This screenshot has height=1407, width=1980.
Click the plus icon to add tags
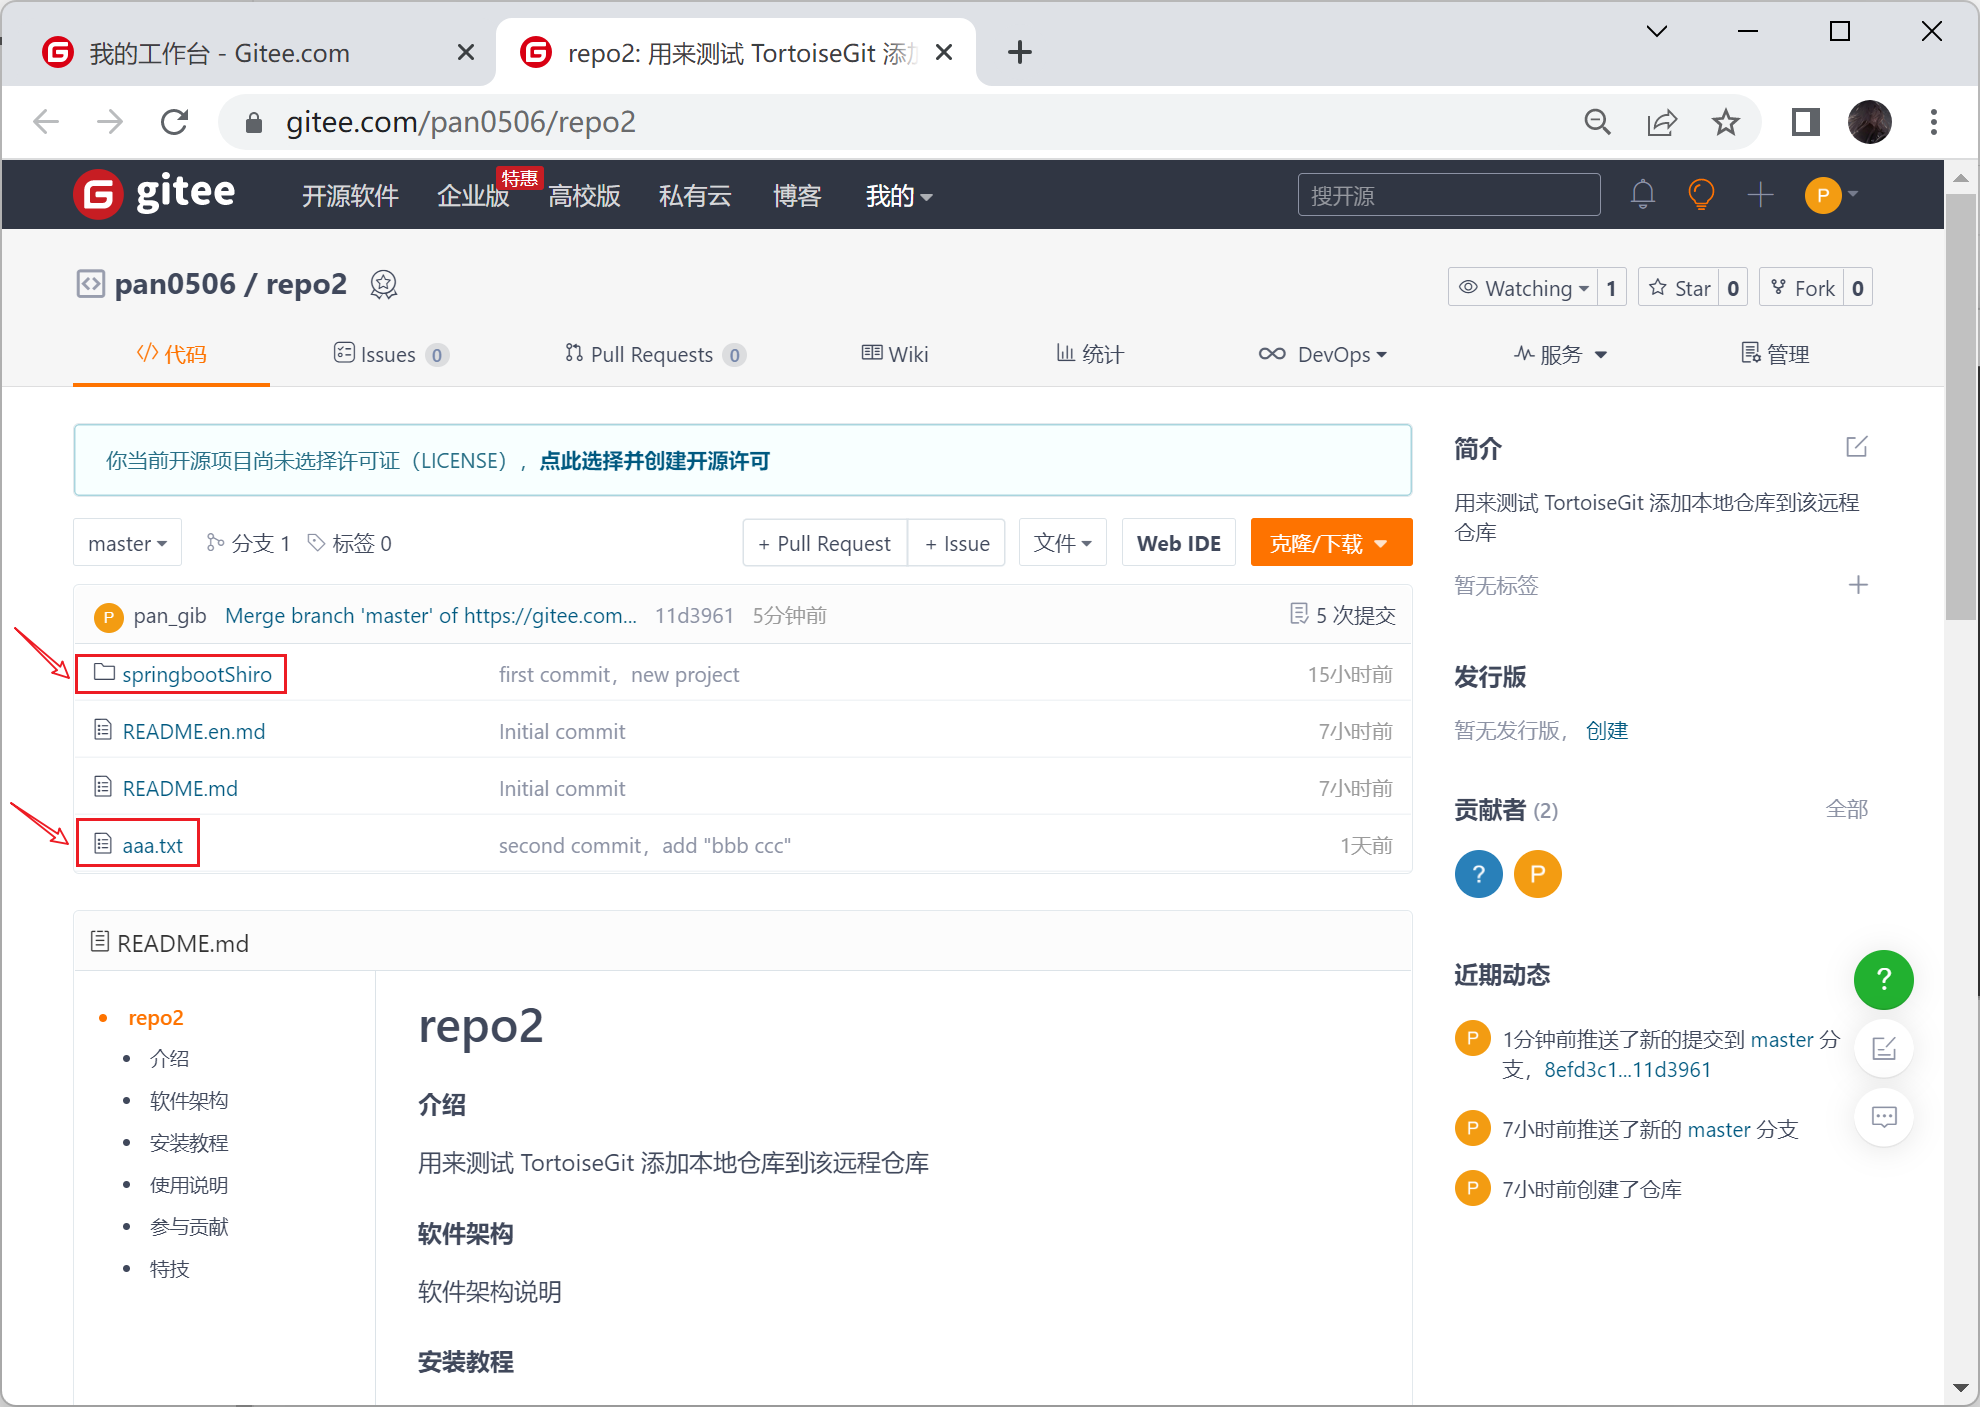(x=1857, y=585)
